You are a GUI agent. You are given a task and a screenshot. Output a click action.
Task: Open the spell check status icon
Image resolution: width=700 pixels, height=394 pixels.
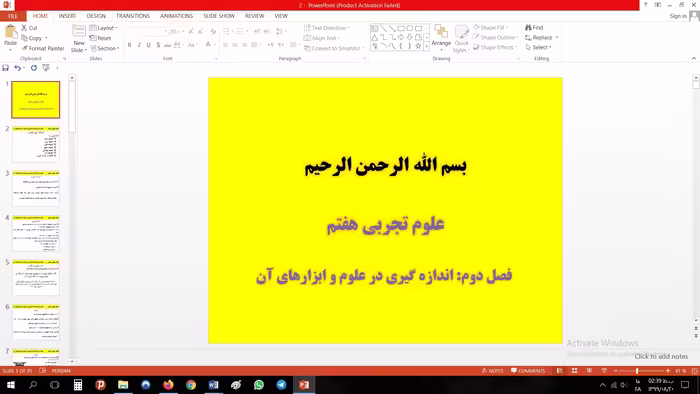(x=42, y=371)
